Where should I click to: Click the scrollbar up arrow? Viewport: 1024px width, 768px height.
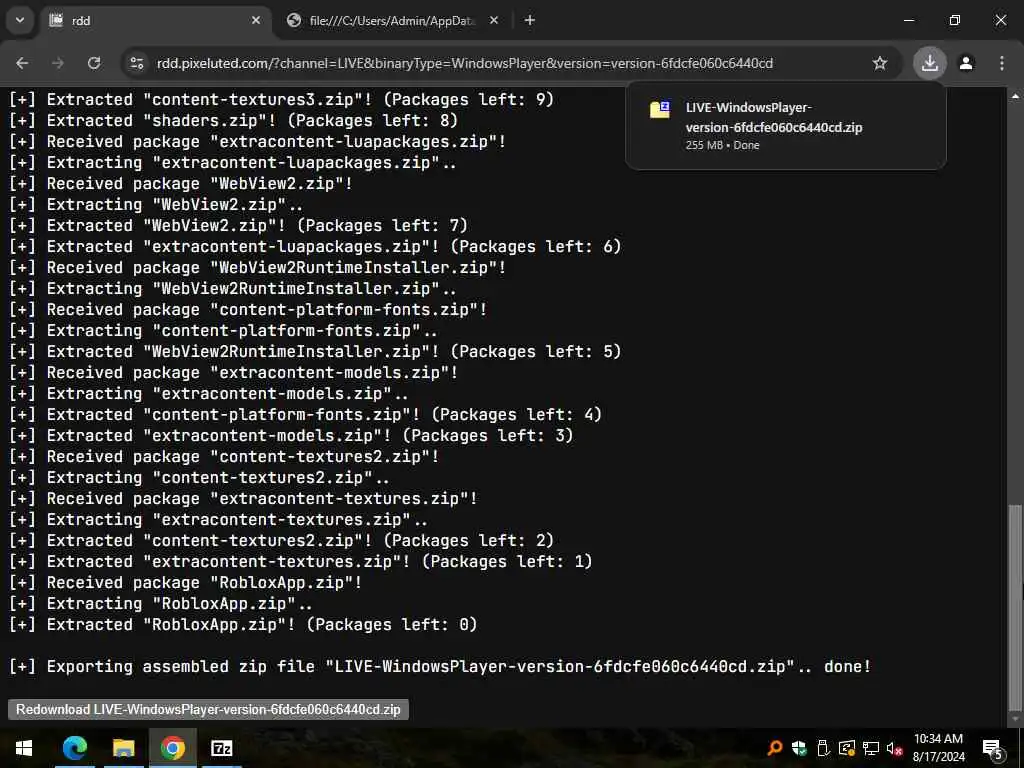coord(1014,96)
